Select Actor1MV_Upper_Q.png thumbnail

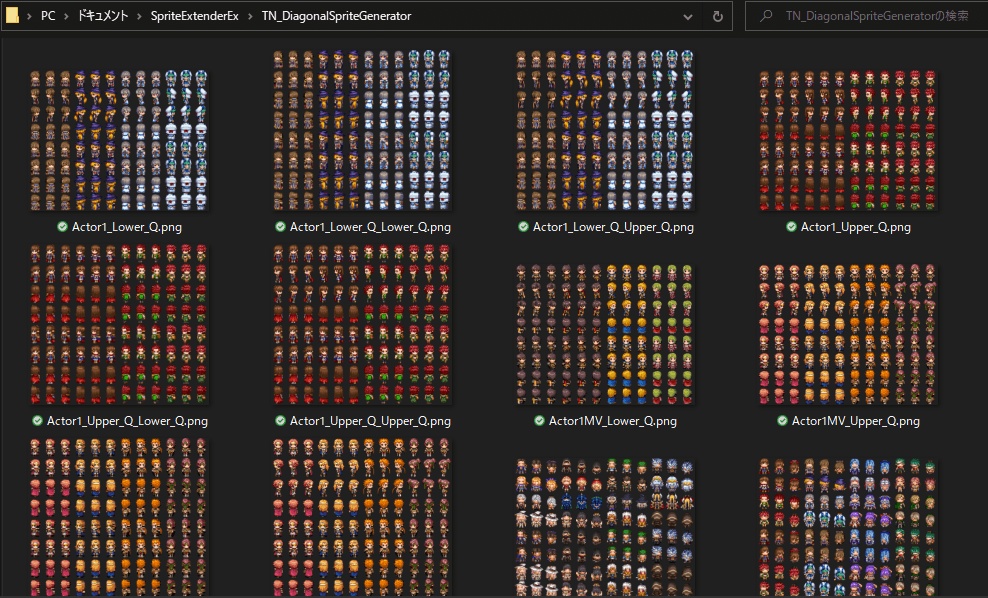848,334
